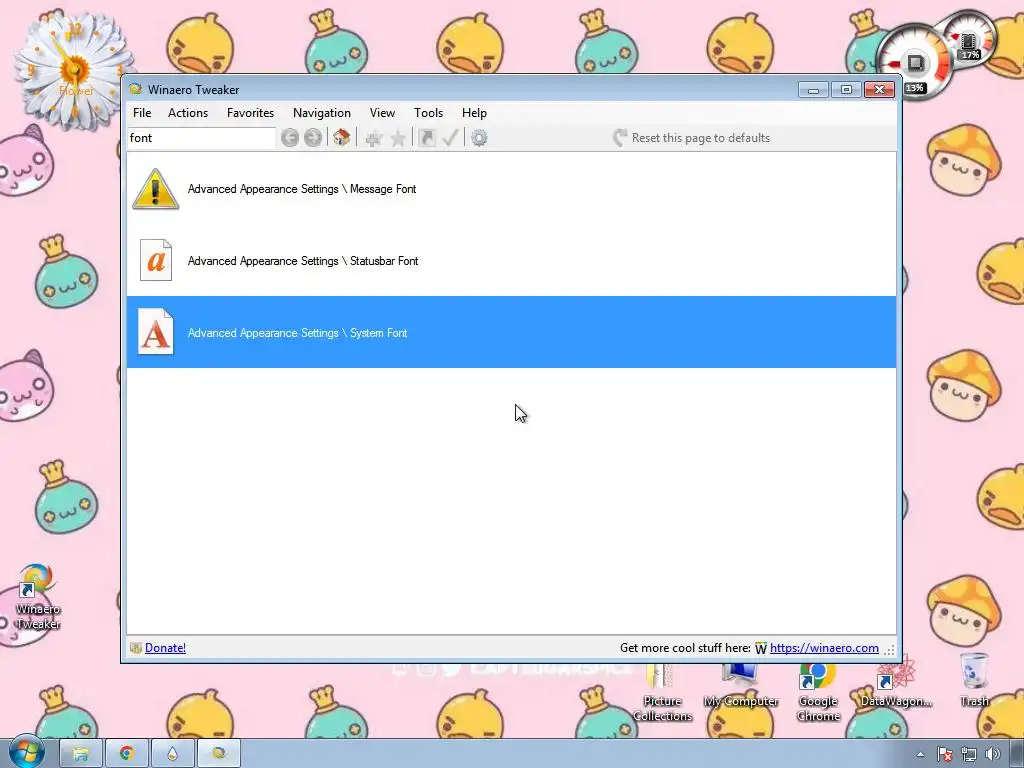Click the Message Font warning icon

(x=155, y=189)
